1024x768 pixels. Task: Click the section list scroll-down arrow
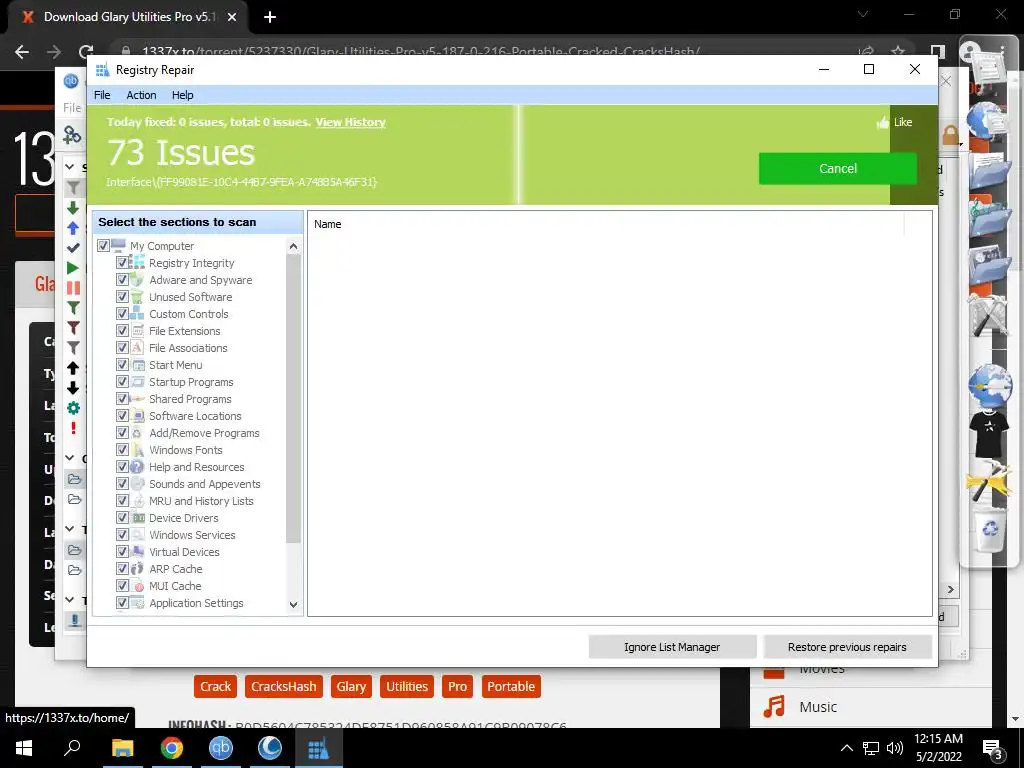[x=293, y=605]
